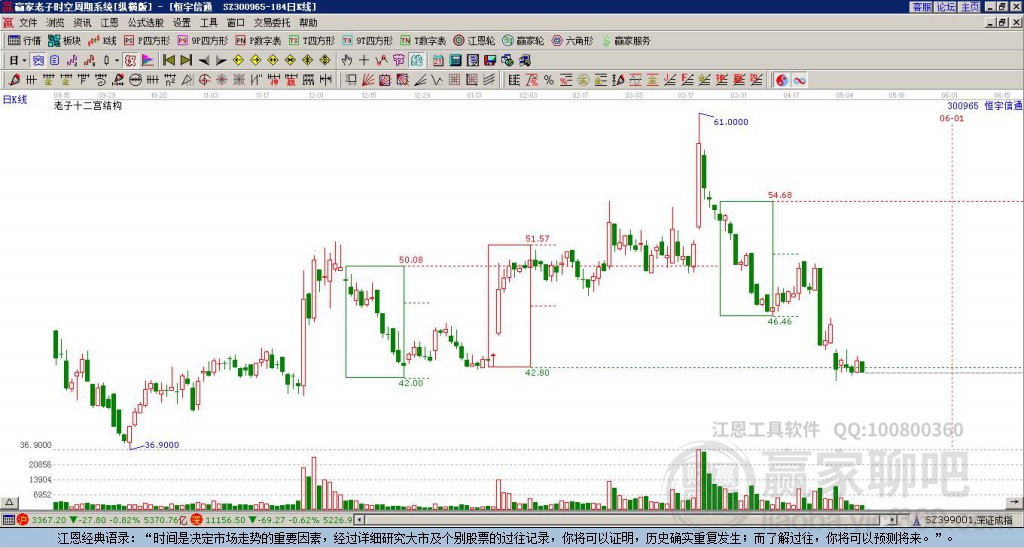Open the 赢家轮 tool
Image resolution: width=1024 pixels, height=548 pixels.
(x=523, y=40)
